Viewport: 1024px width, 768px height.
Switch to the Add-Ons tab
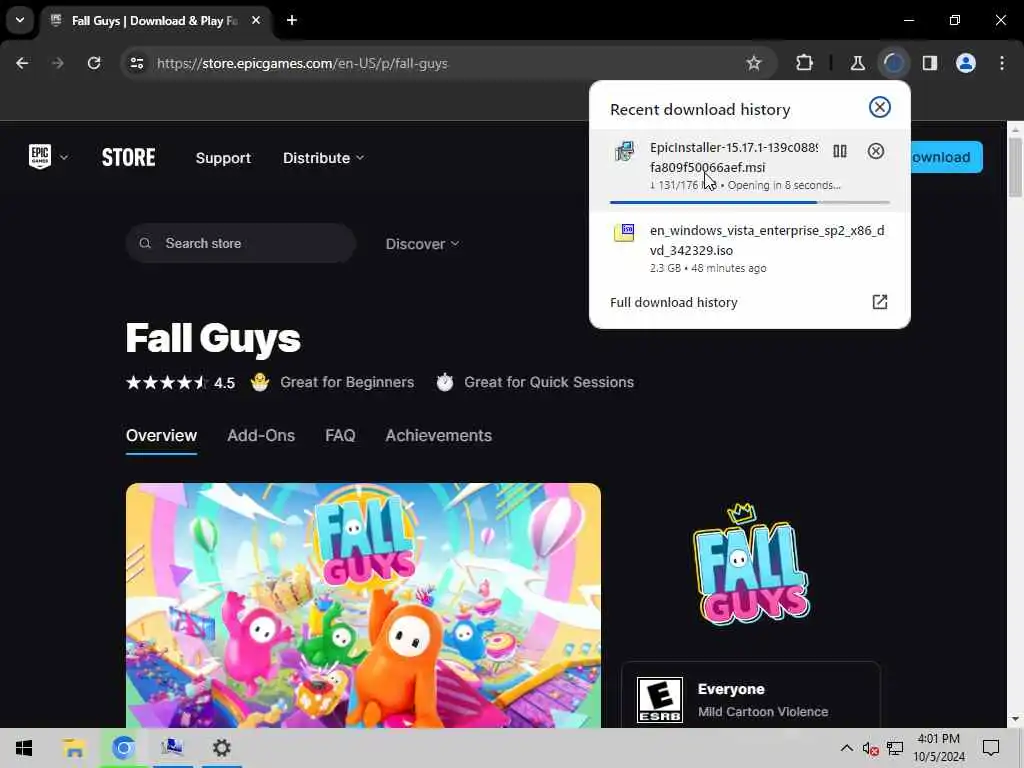261,436
